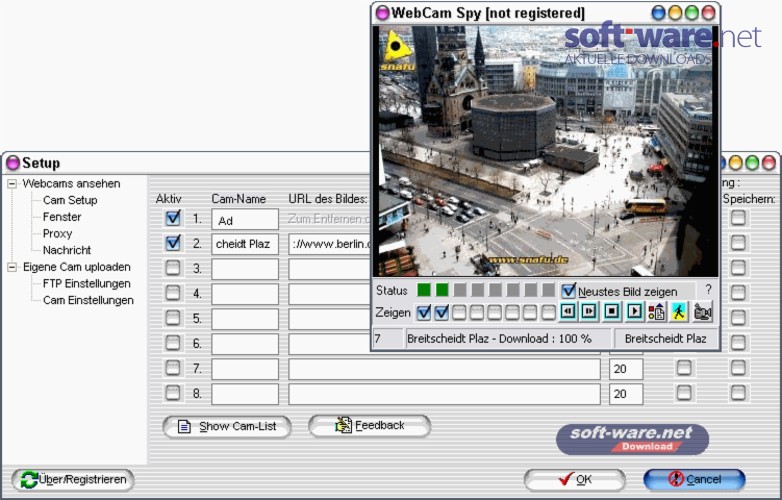
Task: Enable Aktiv for cam row 6
Action: 173,342
